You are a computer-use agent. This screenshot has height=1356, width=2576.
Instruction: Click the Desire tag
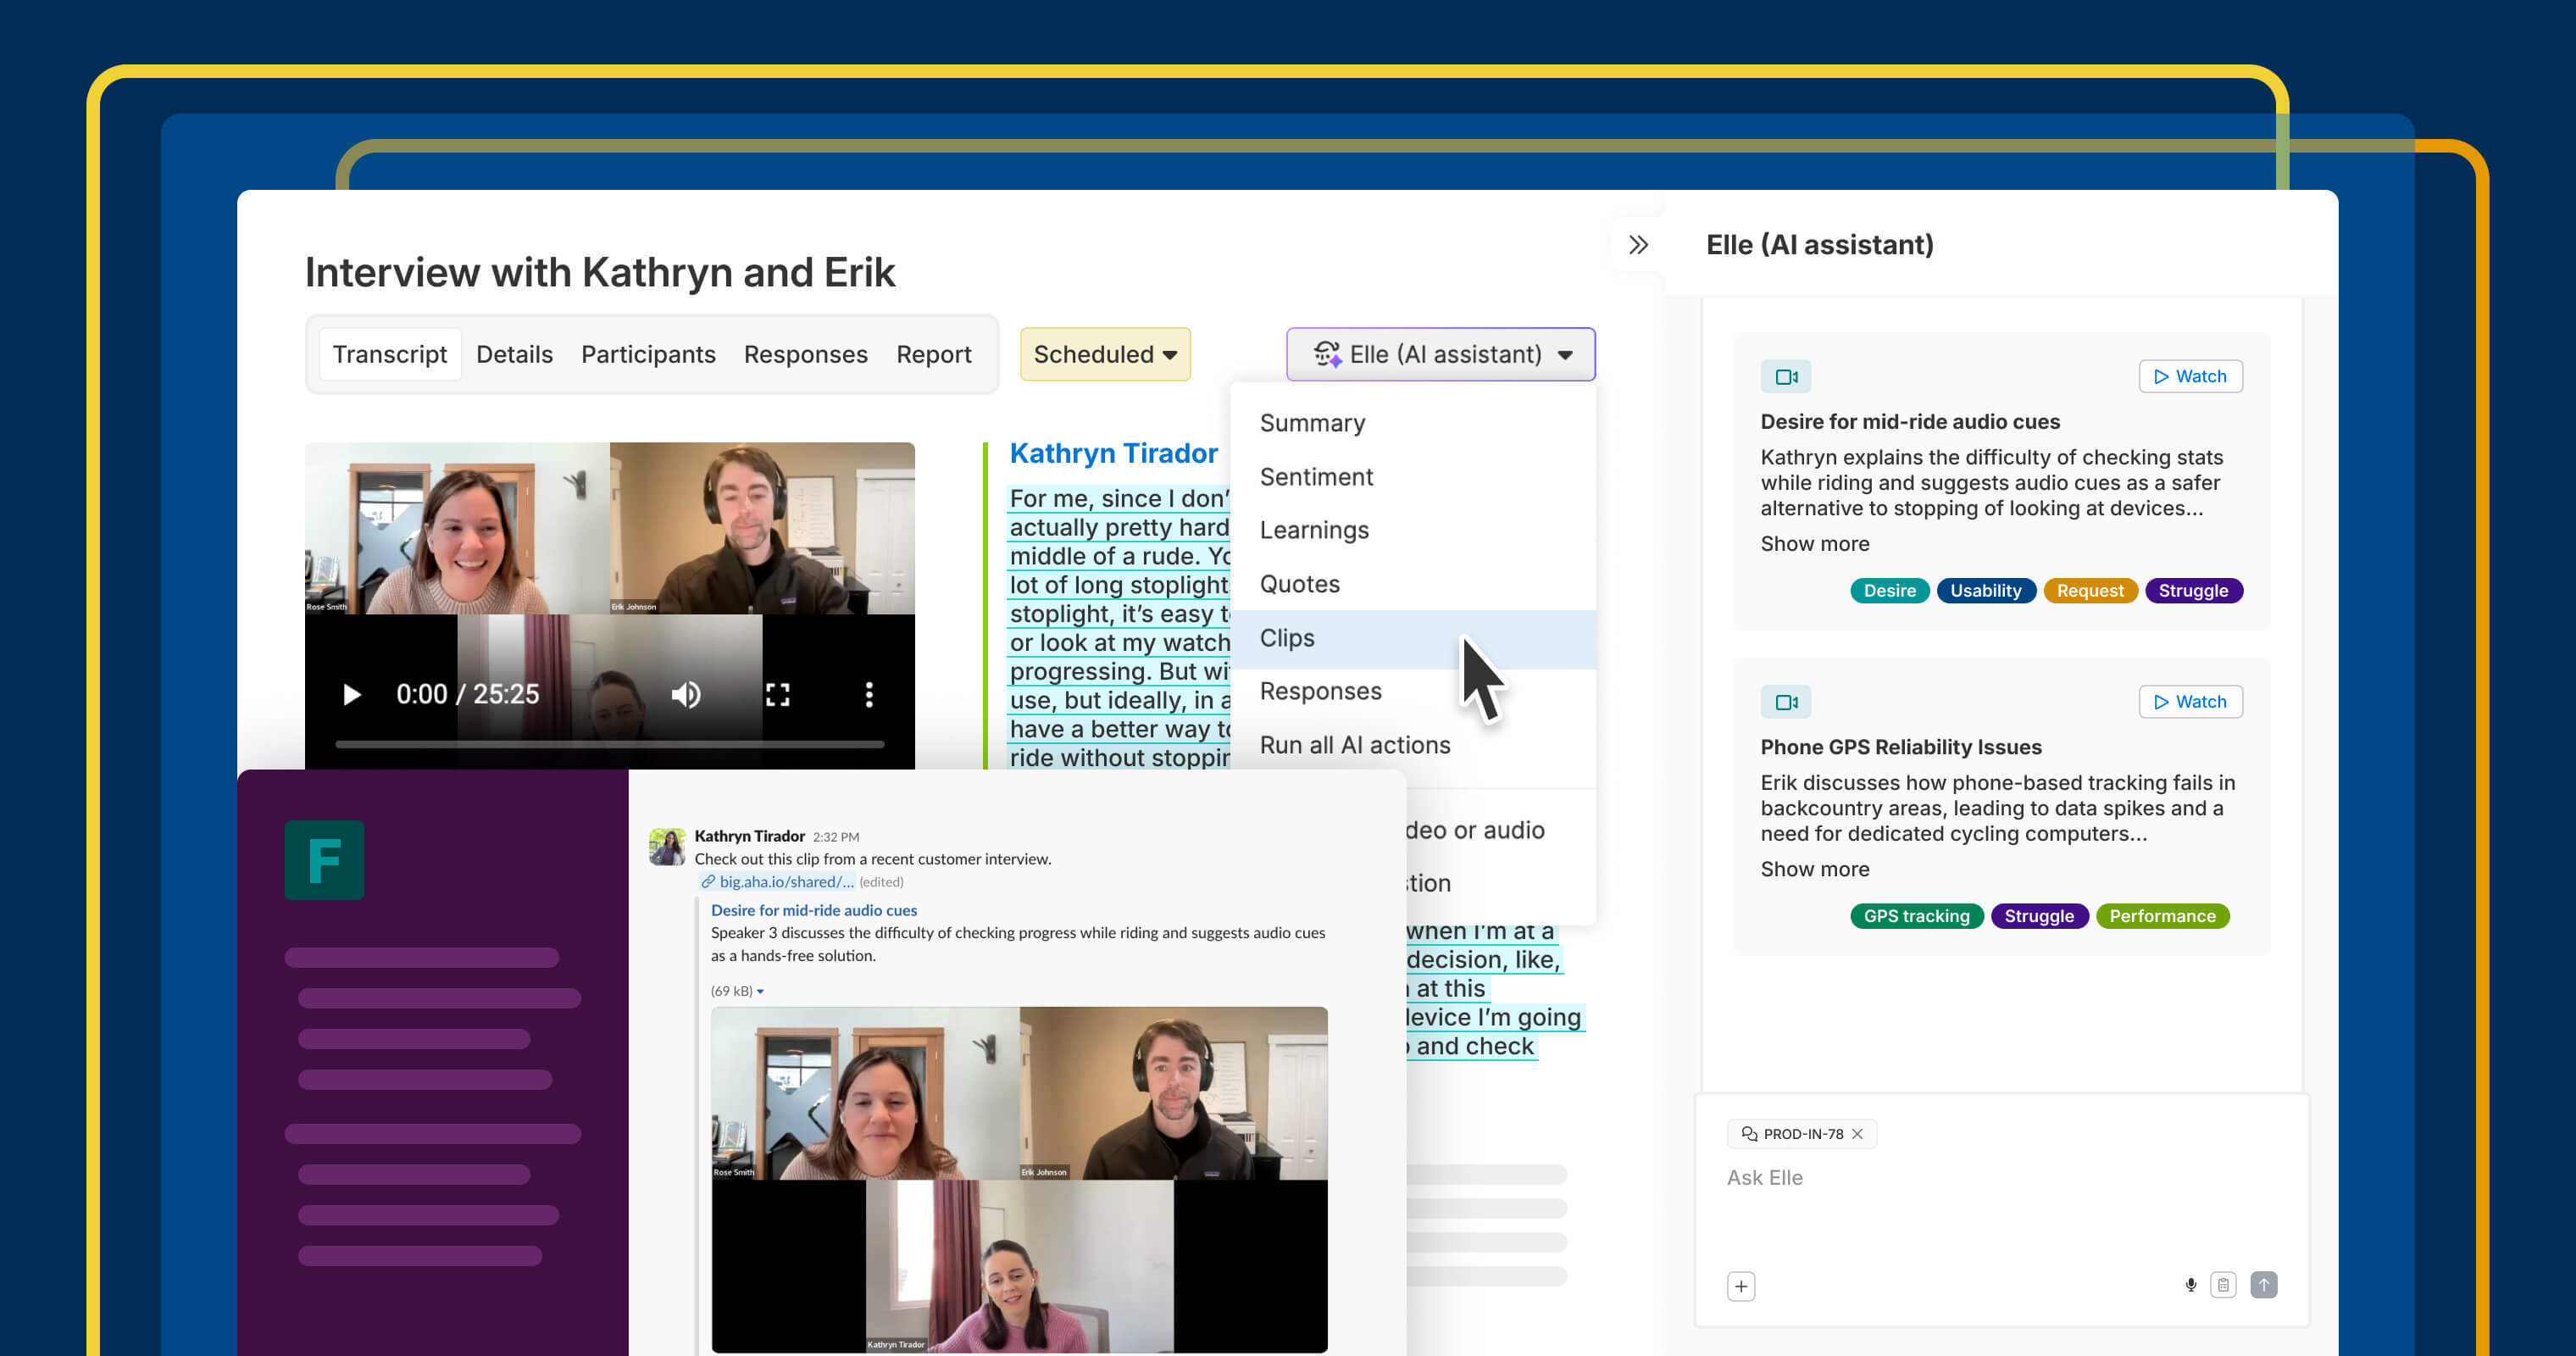click(x=1889, y=591)
